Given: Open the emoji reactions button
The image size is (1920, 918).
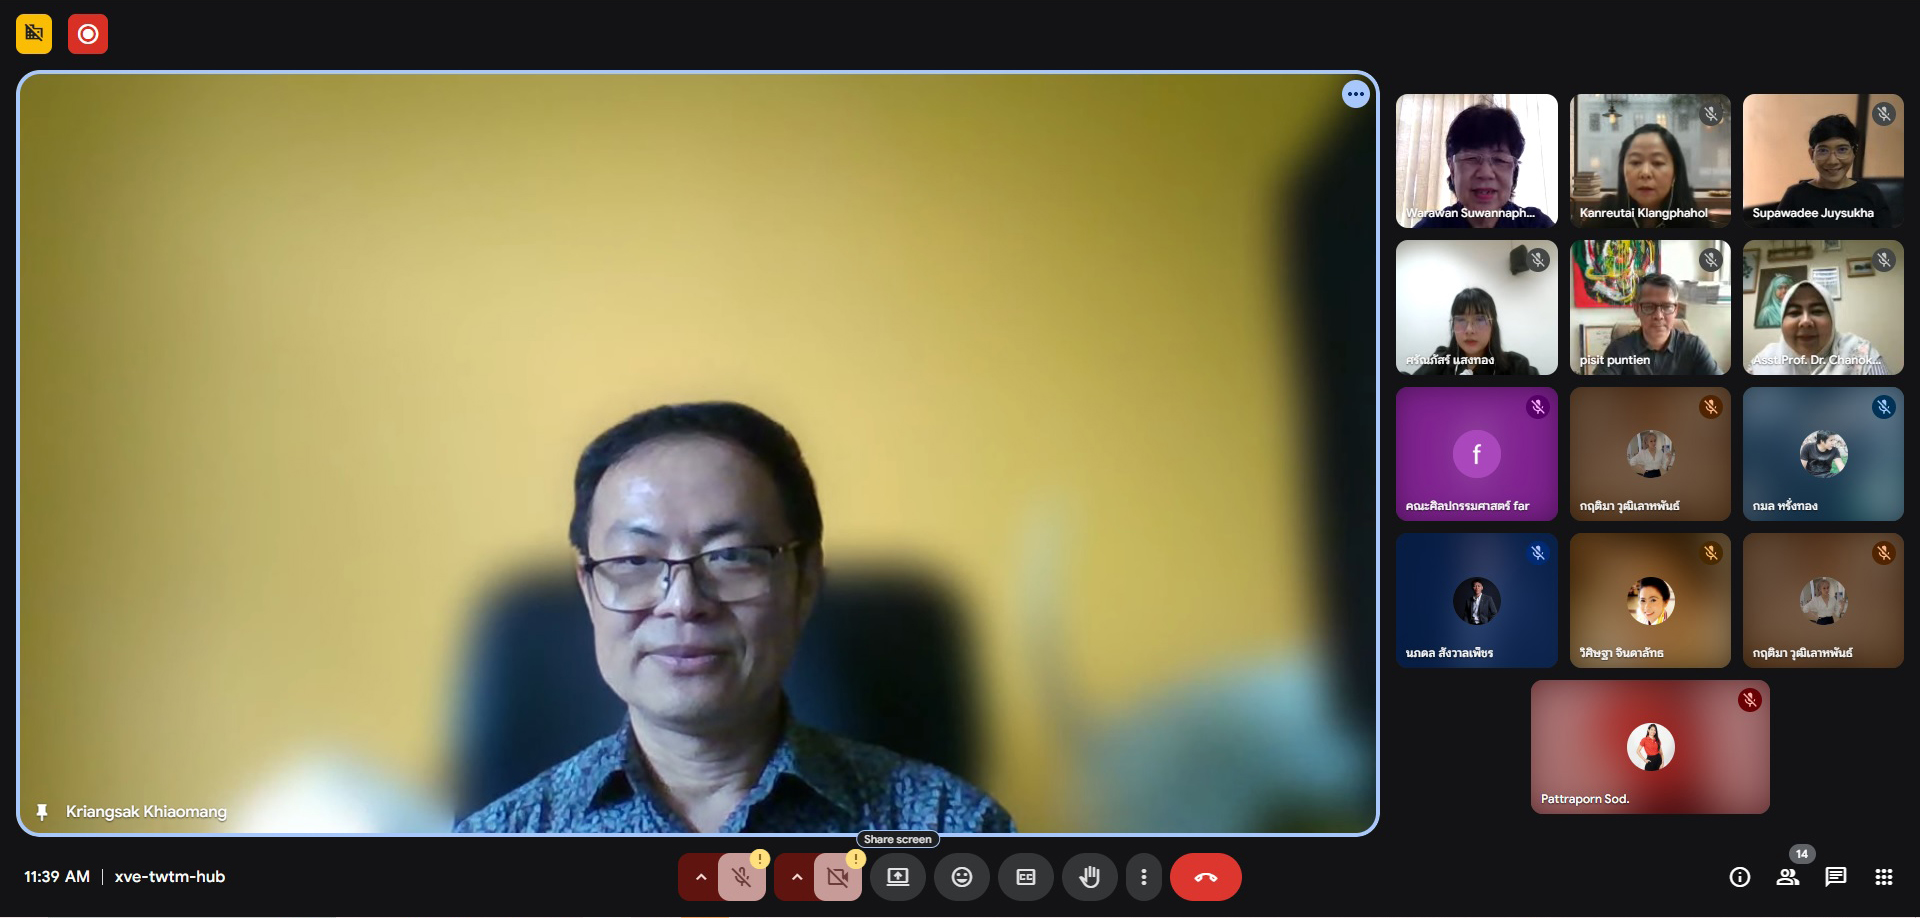Looking at the screenshot, I should click(961, 877).
